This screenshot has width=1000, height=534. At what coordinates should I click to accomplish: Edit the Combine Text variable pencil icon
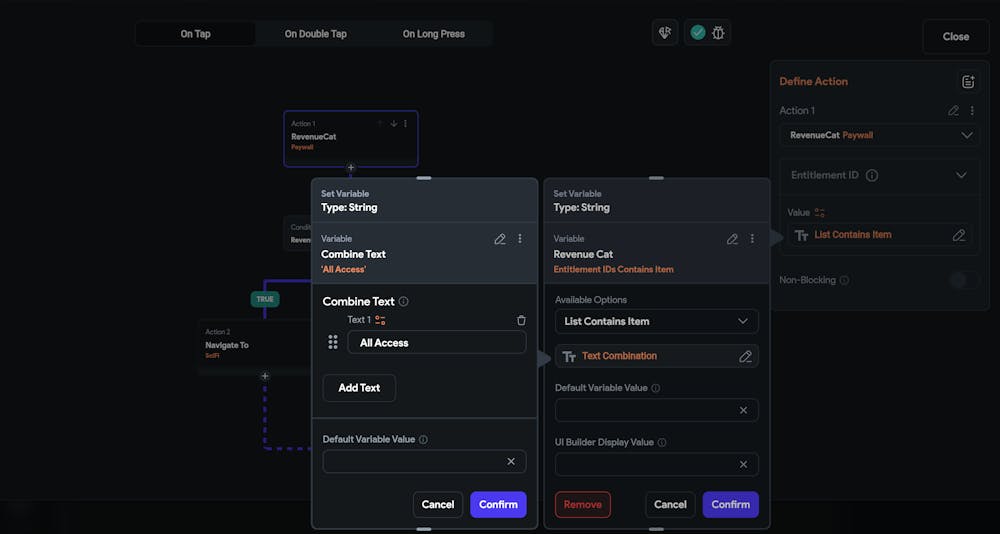coord(500,239)
